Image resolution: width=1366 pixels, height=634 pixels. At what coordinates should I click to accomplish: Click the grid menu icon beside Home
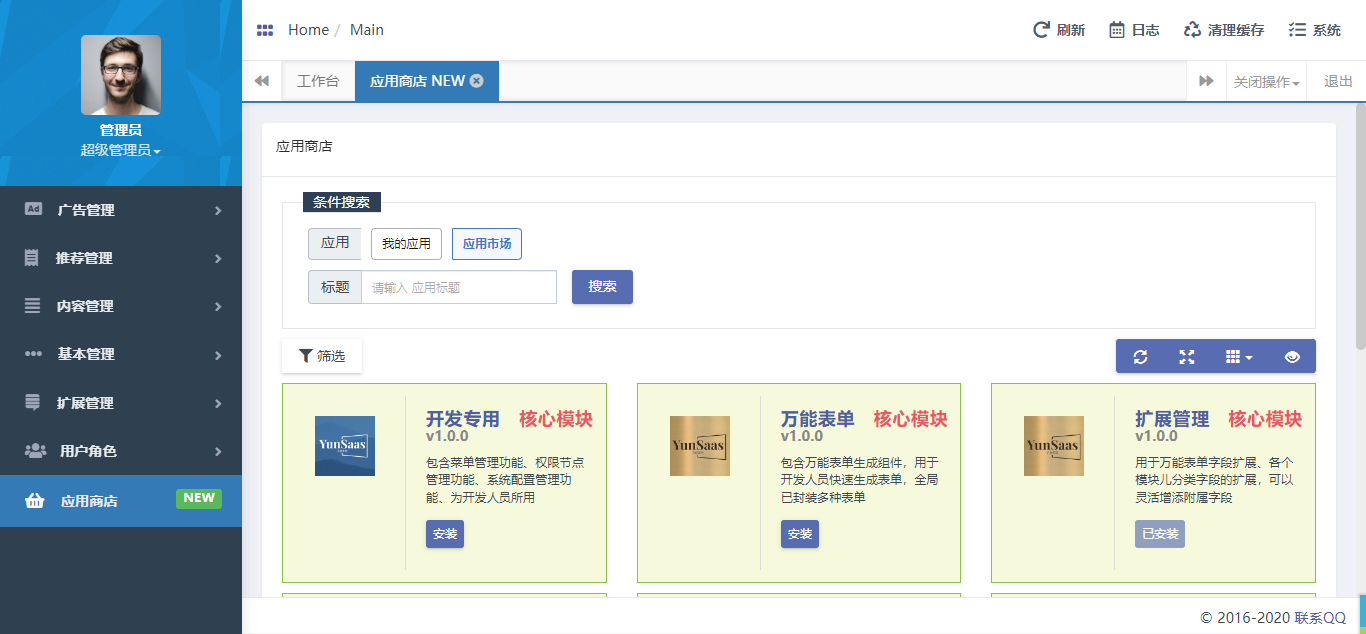click(265, 30)
